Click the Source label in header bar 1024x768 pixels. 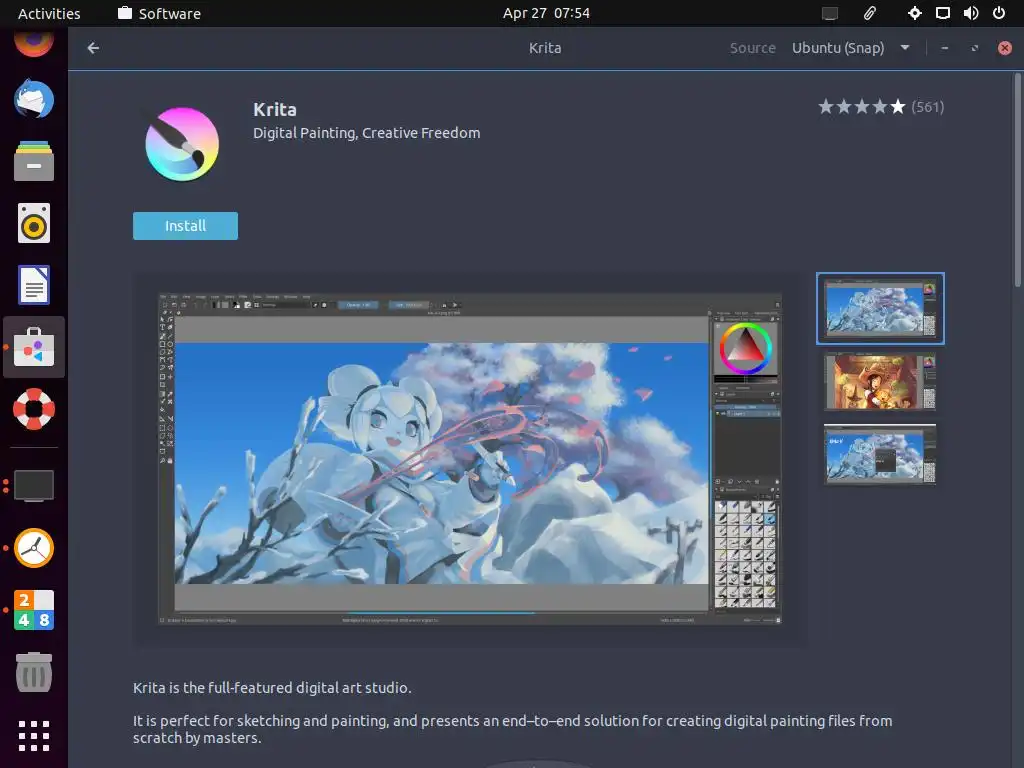[752, 48]
